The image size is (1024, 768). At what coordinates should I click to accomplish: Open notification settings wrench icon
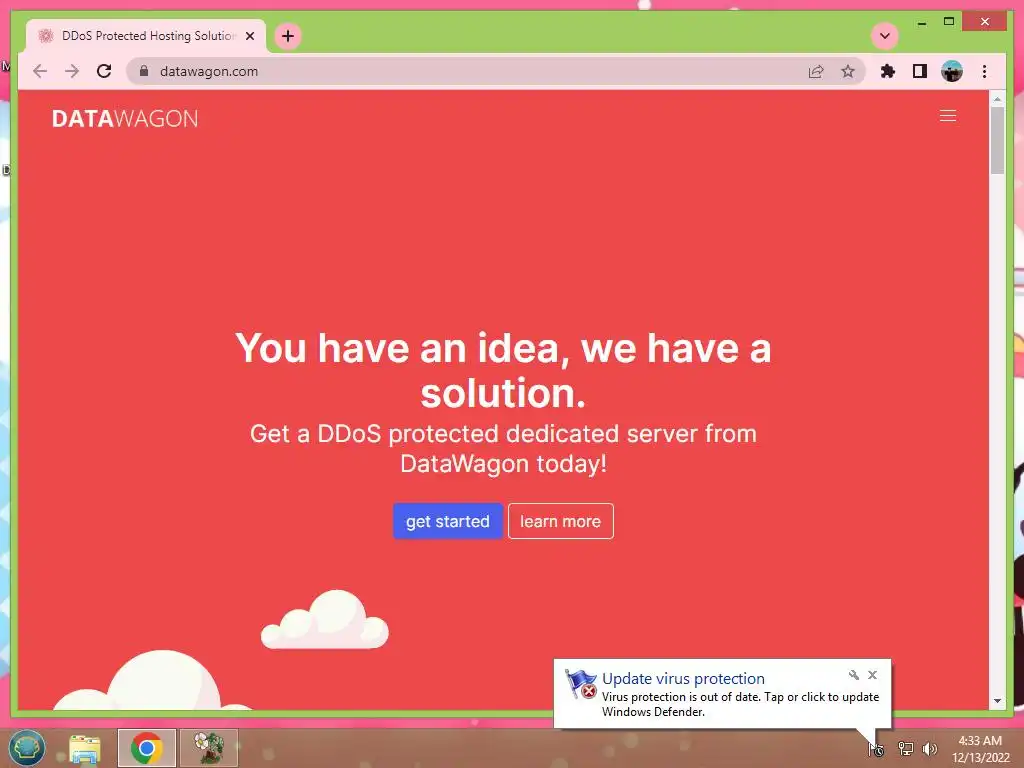click(854, 675)
